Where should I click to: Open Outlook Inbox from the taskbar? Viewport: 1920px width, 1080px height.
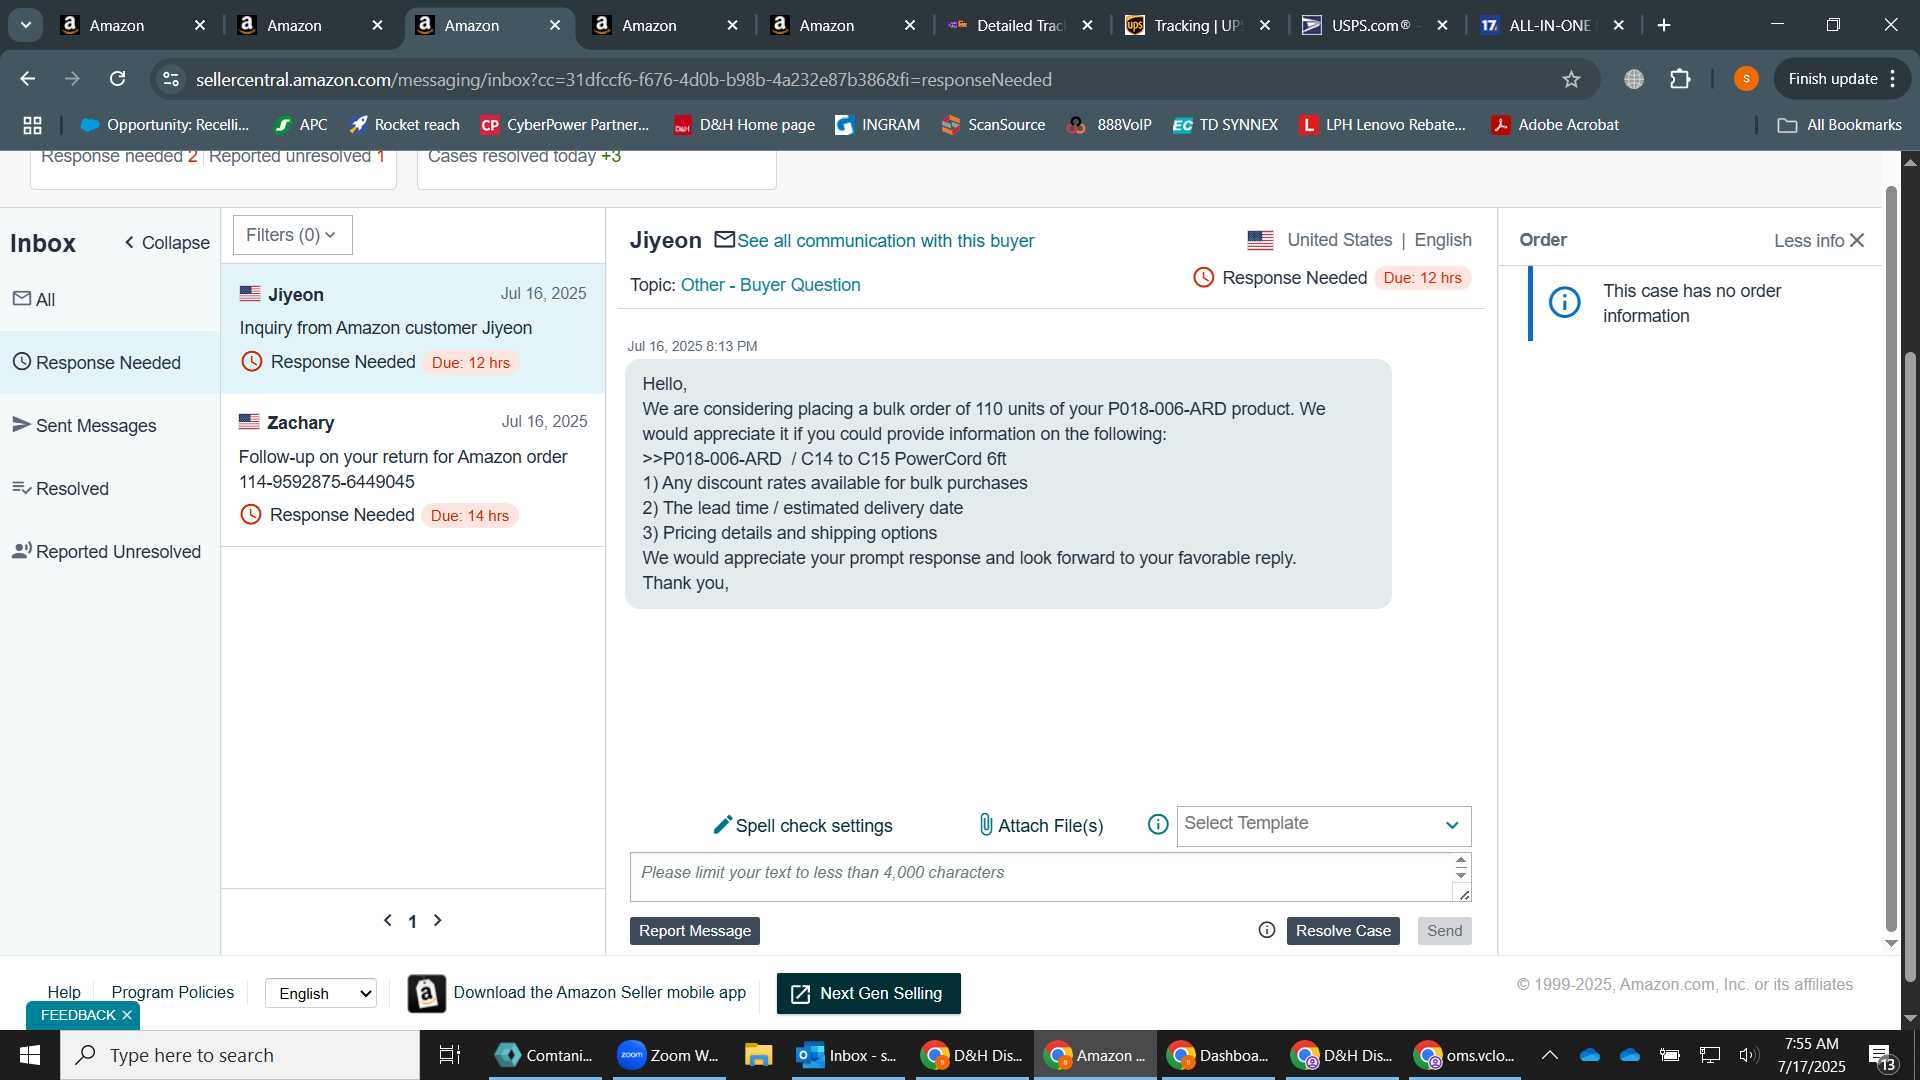click(x=848, y=1055)
